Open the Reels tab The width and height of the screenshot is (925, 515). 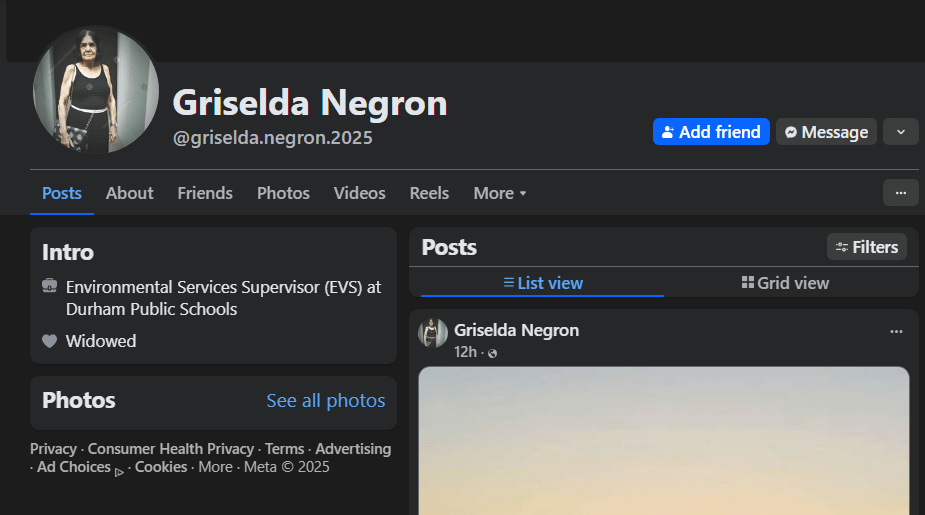tap(429, 193)
